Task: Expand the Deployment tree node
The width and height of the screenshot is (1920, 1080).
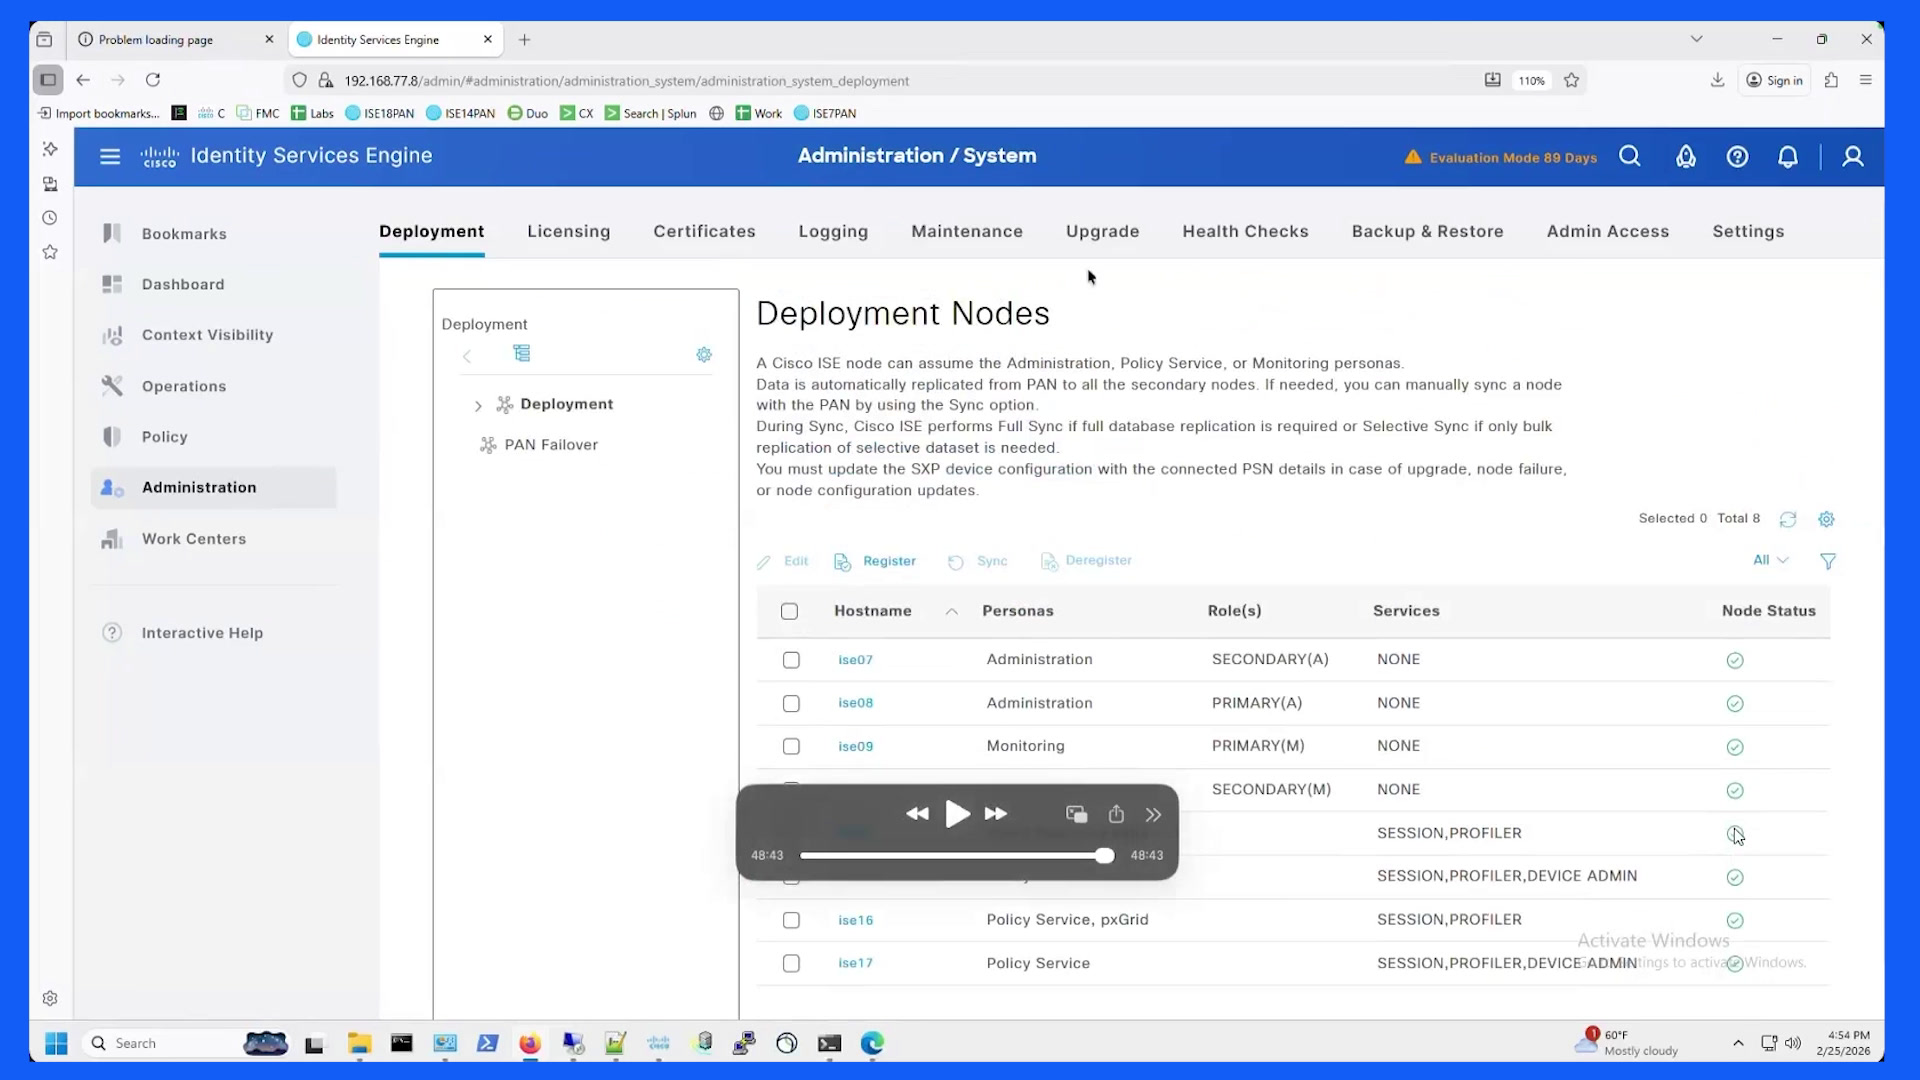Action: (x=478, y=406)
